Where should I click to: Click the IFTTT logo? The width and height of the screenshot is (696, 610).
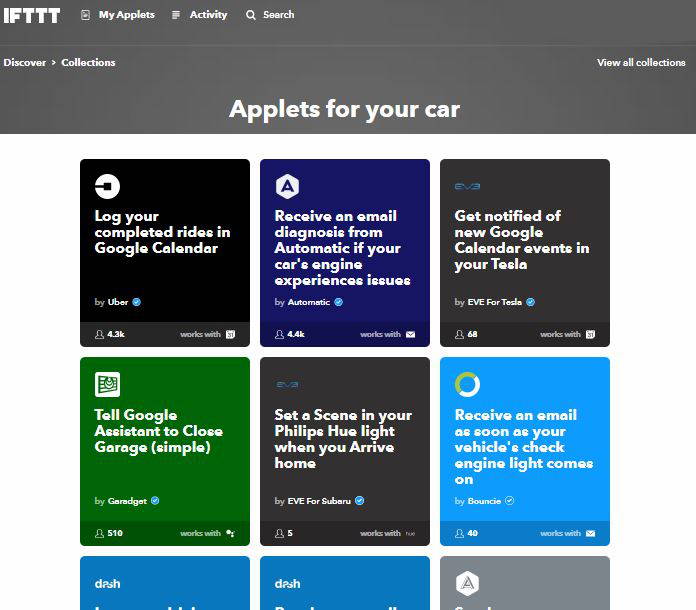tap(32, 16)
